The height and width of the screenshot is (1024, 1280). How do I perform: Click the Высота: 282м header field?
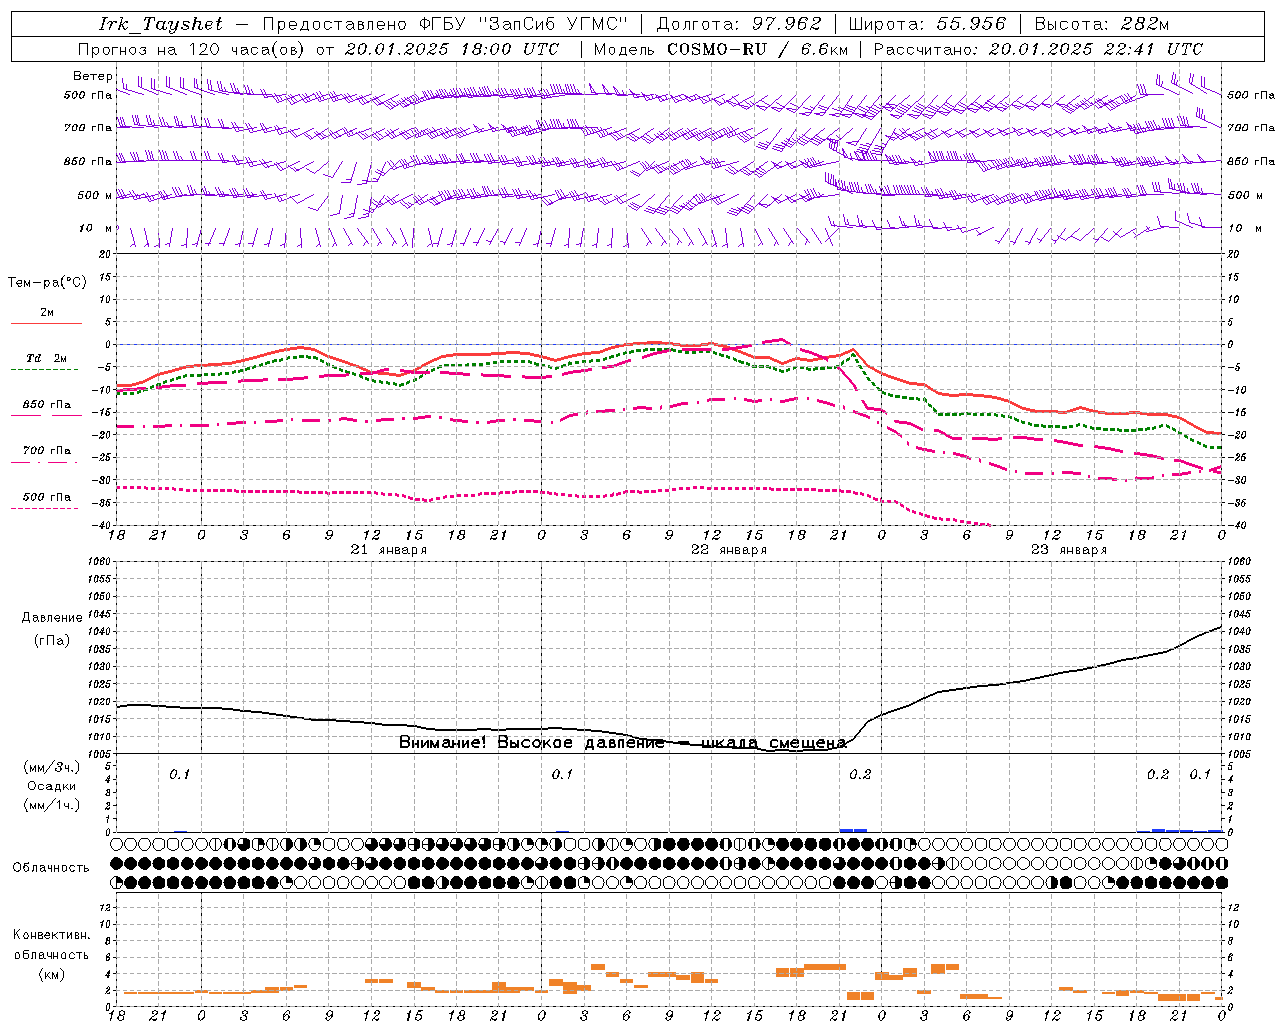pos(1101,24)
